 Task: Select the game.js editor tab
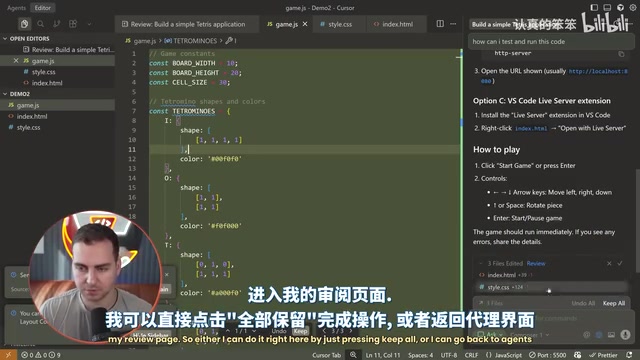287,24
